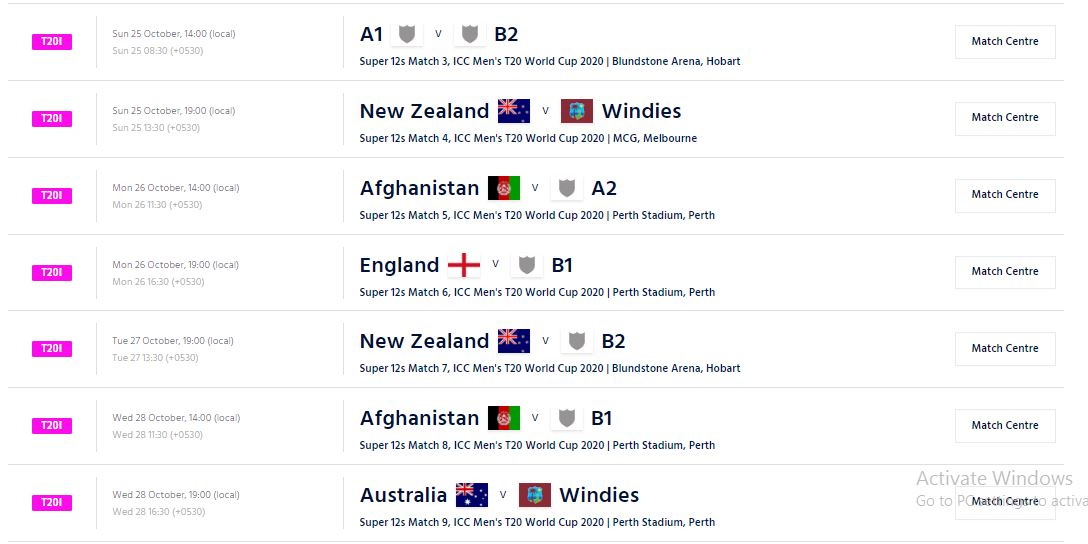Click Afghanistan flag in Match 8 row
This screenshot has height=544, width=1088.
(504, 418)
